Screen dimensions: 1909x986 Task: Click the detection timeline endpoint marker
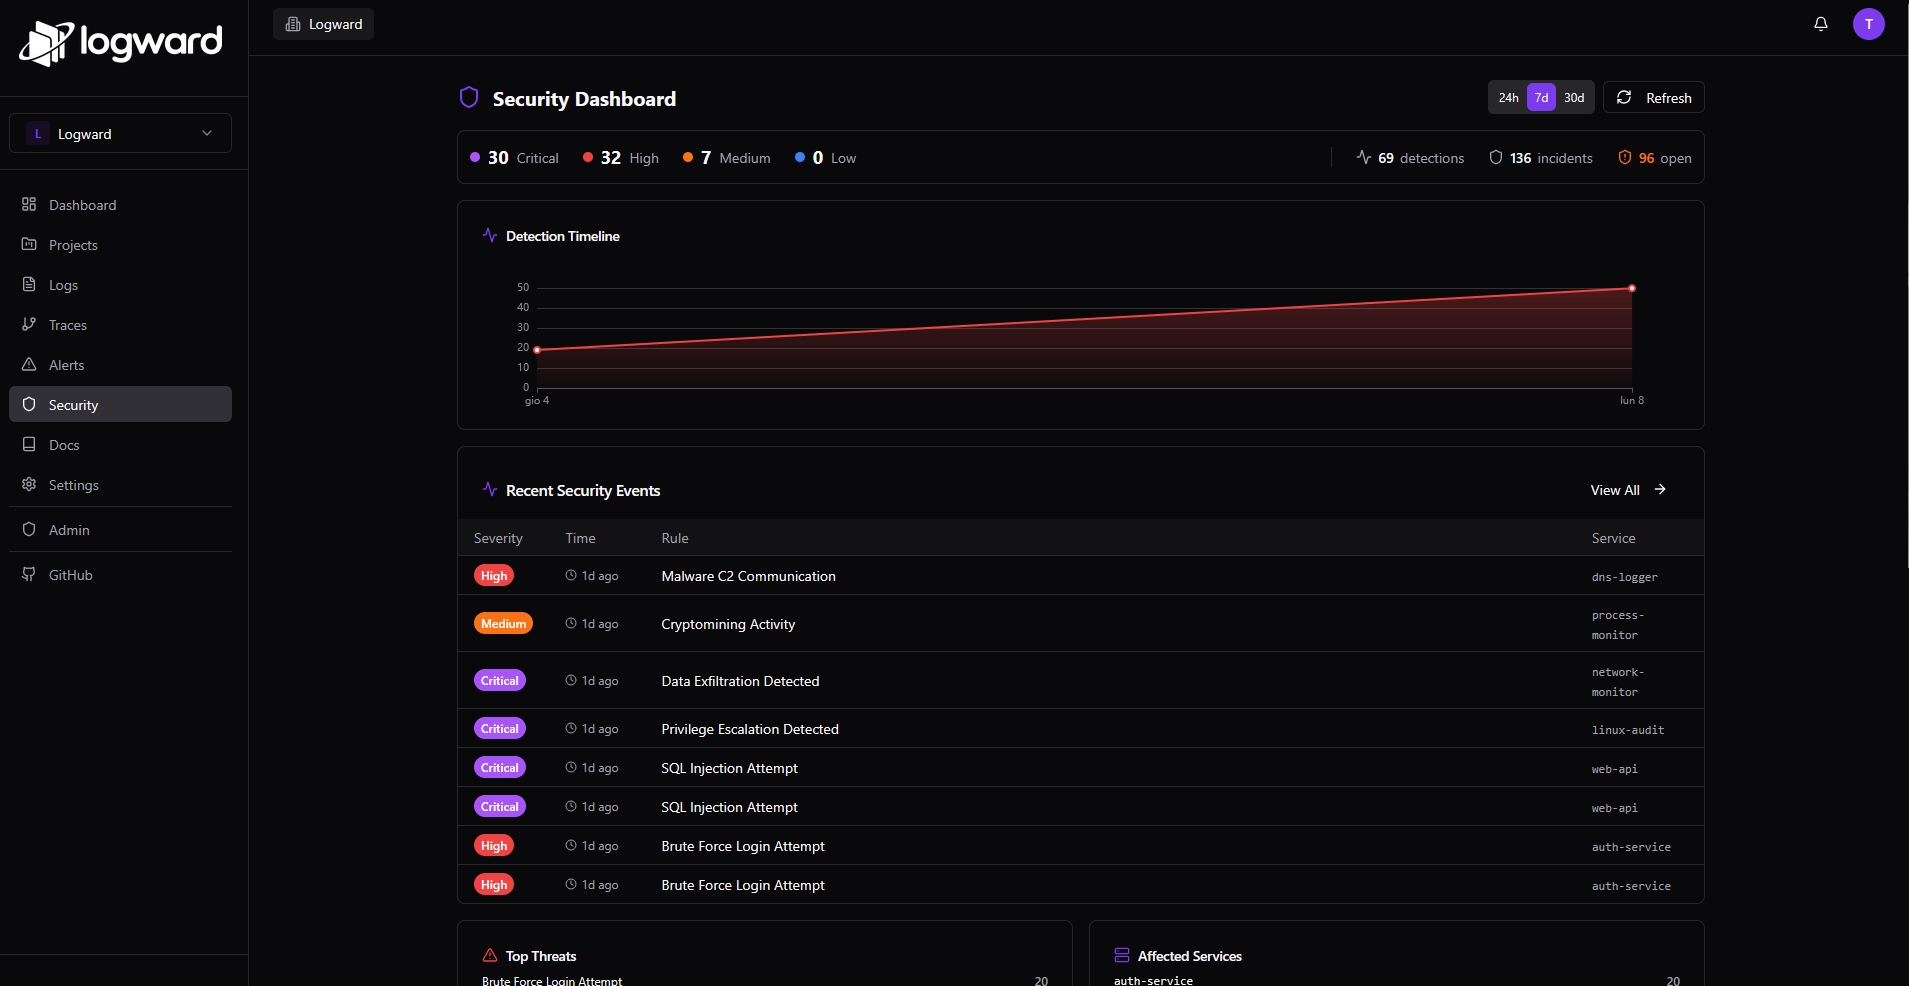tap(1630, 288)
